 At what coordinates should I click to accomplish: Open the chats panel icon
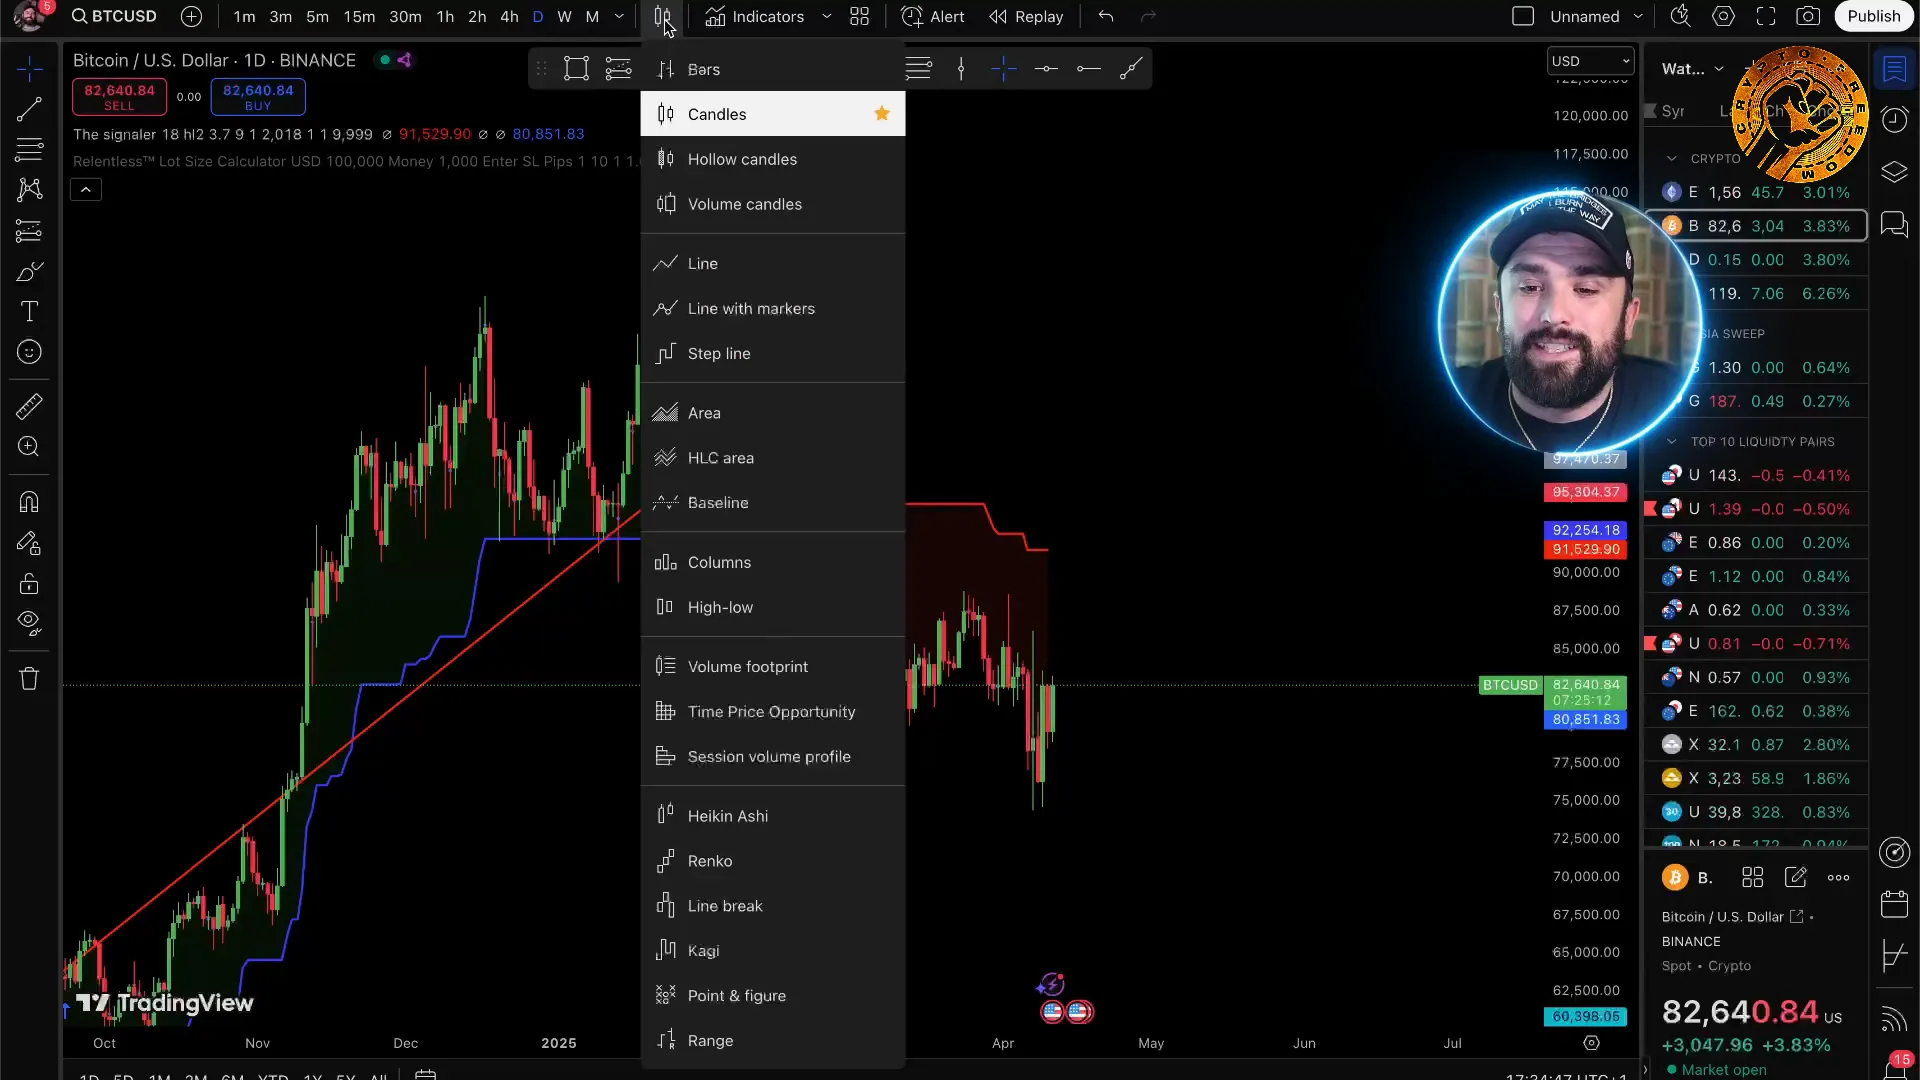[x=1894, y=224]
